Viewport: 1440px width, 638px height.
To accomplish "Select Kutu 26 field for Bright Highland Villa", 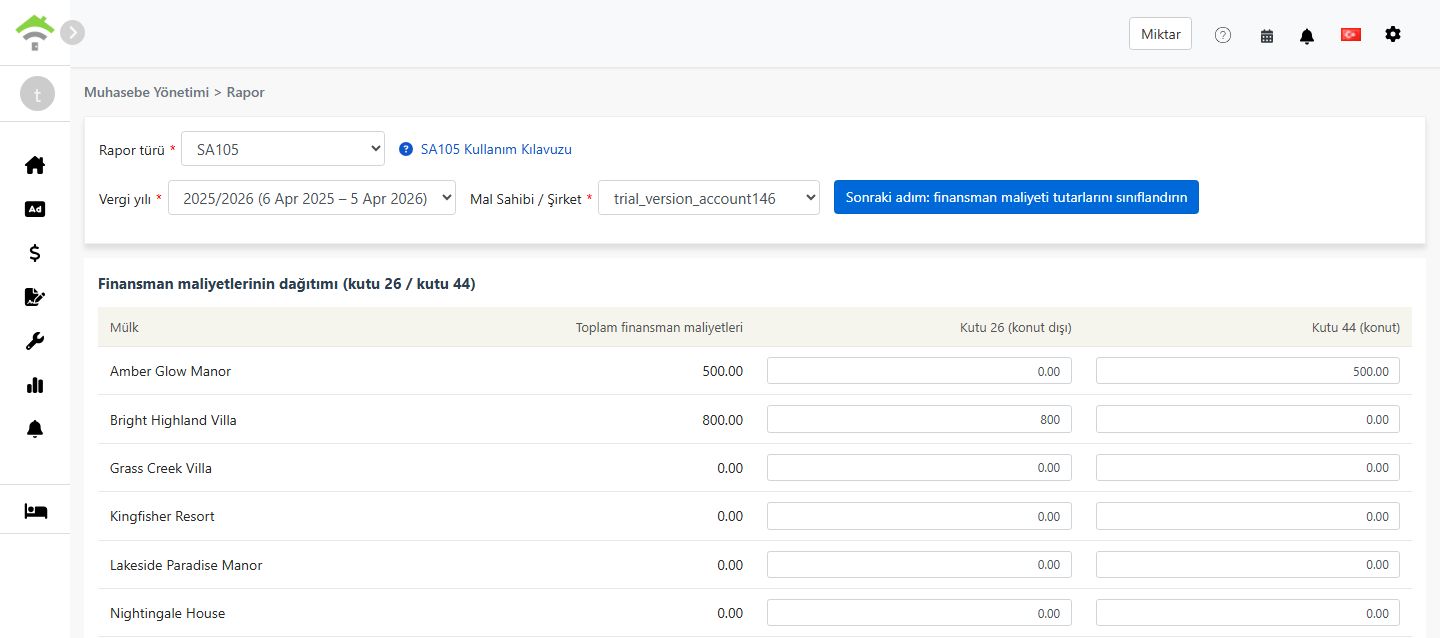I will (919, 419).
